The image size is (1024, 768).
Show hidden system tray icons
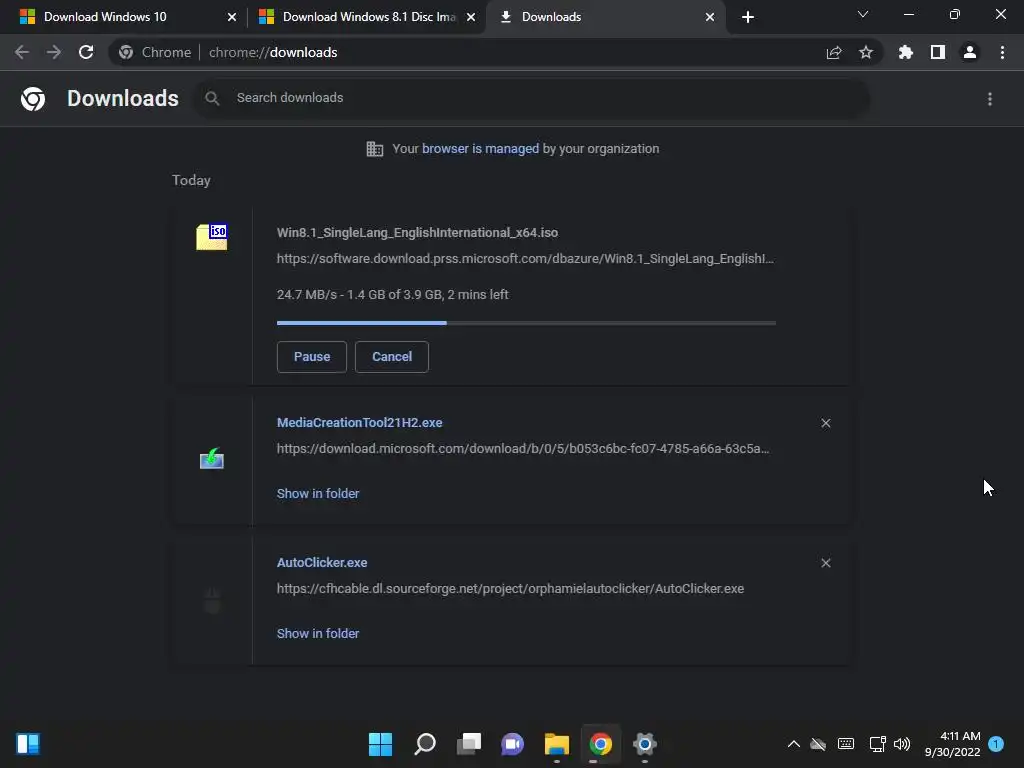point(793,744)
